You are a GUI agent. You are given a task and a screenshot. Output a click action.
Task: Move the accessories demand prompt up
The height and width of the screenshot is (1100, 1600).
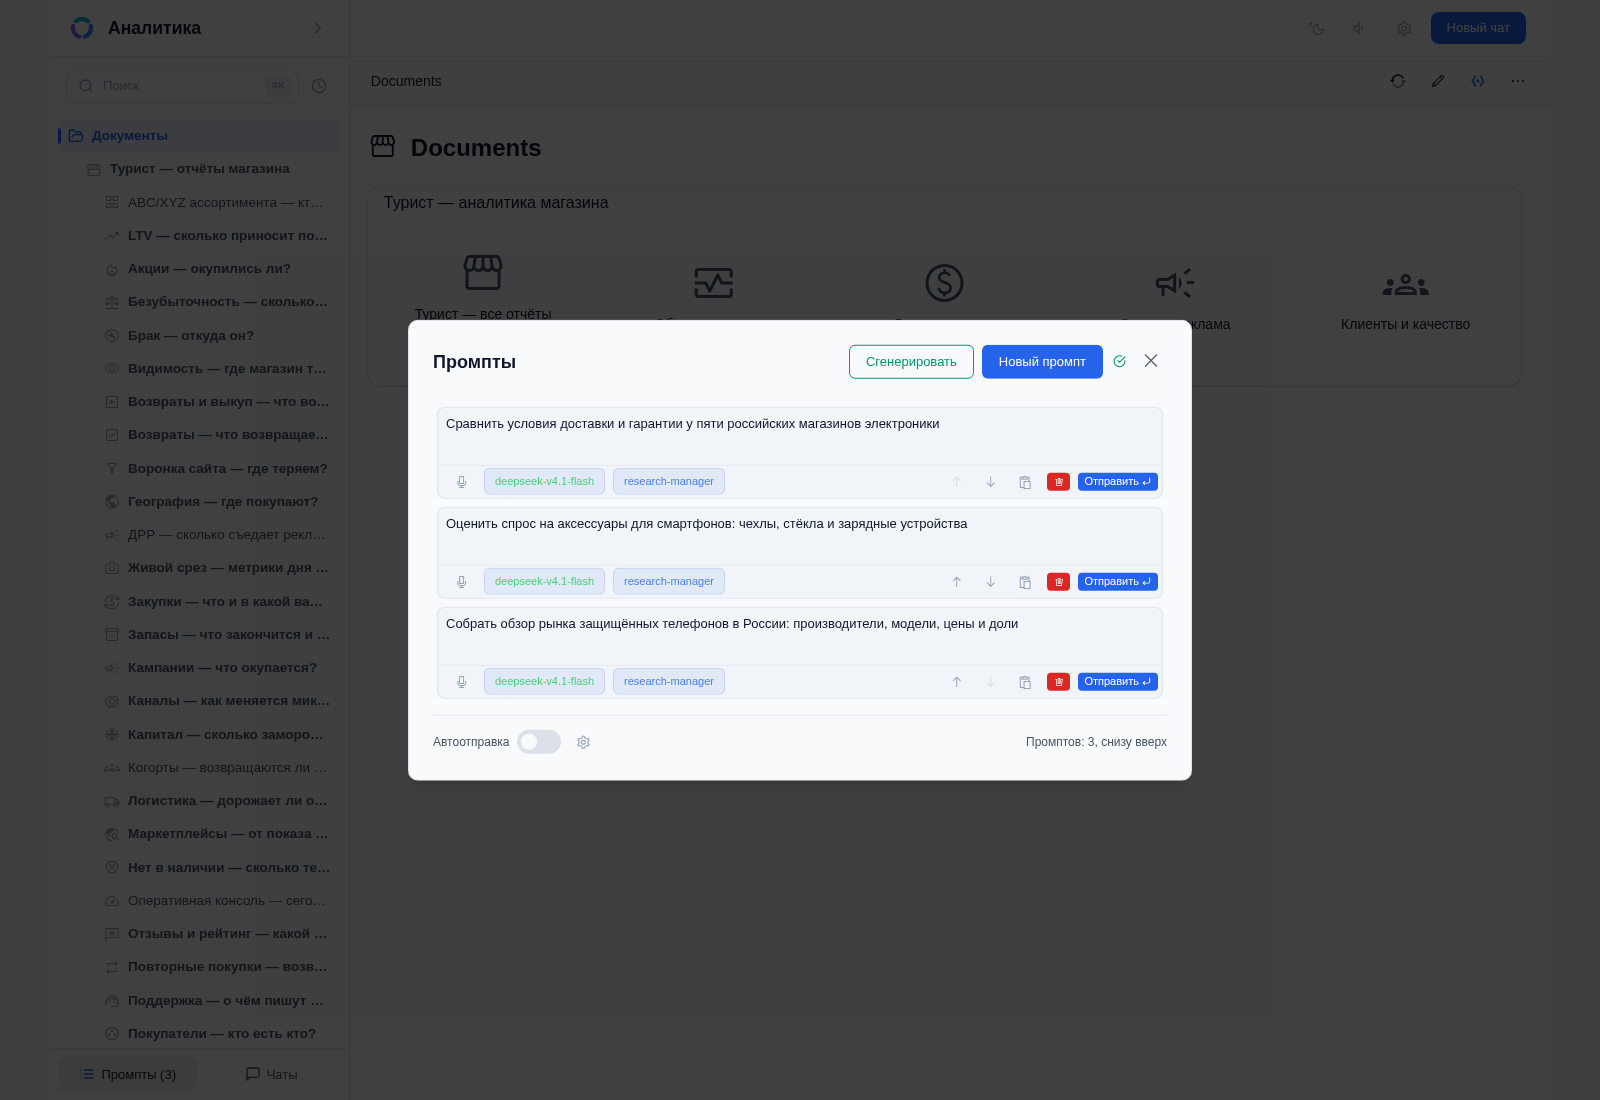tap(956, 582)
